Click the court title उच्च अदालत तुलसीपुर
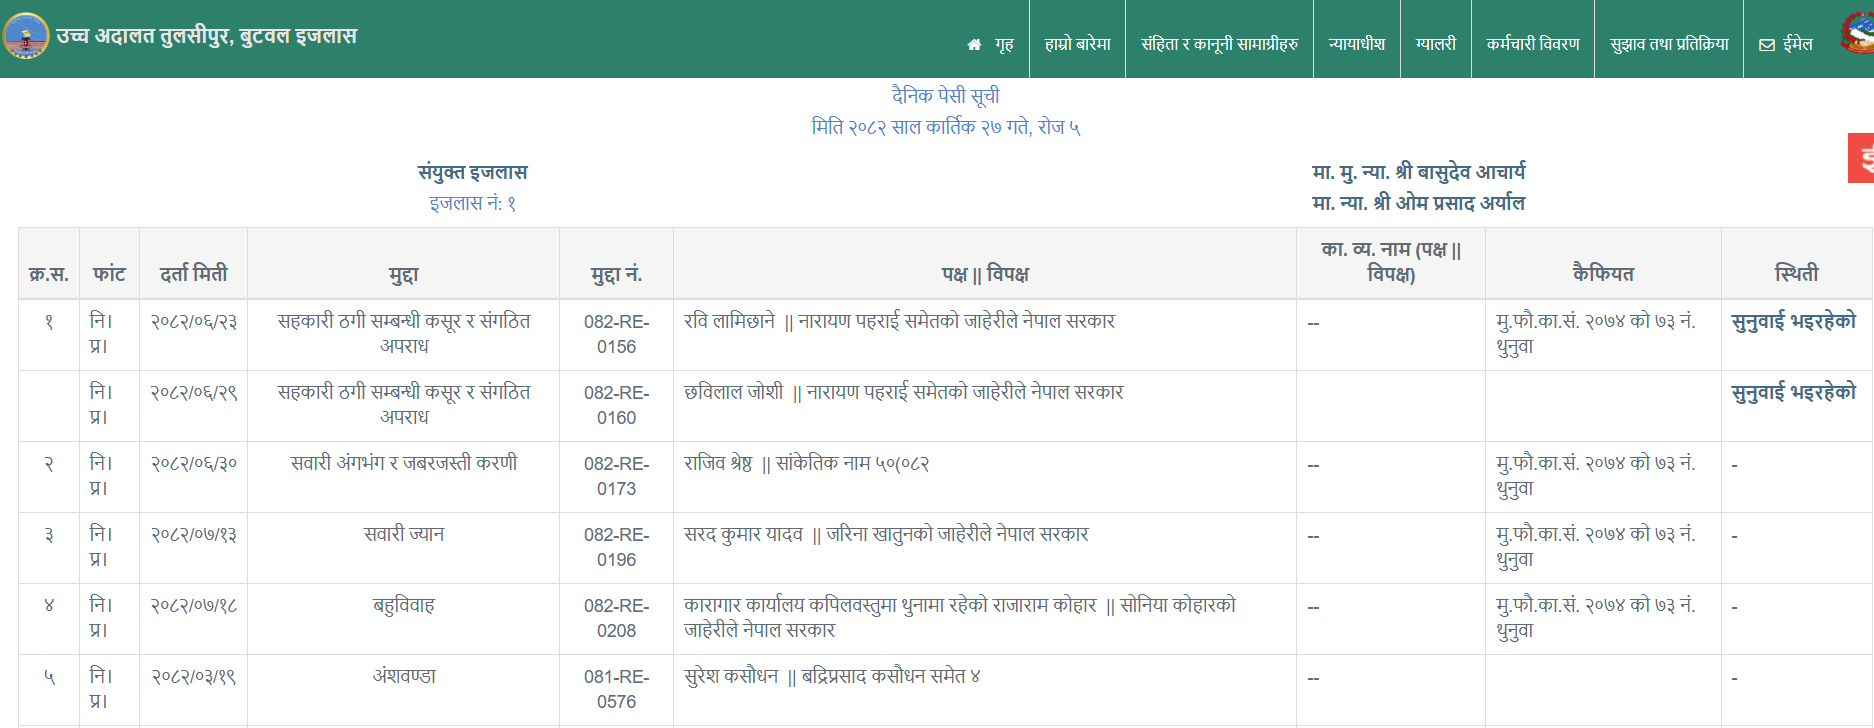 206,36
